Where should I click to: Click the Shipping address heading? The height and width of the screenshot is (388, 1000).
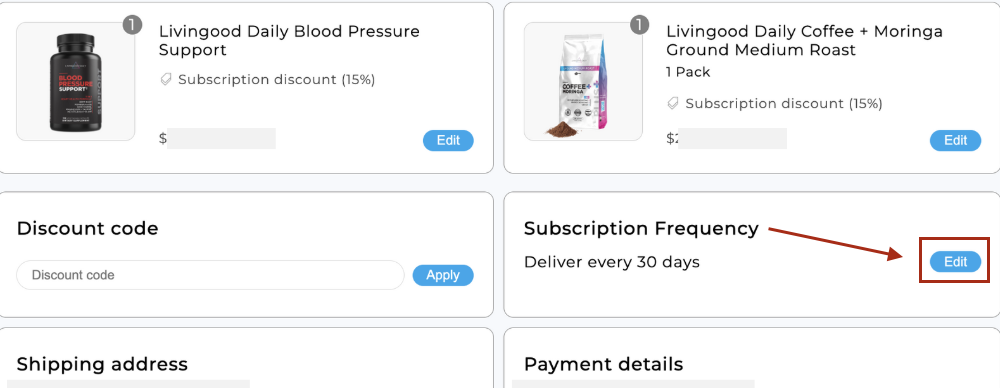coord(102,364)
